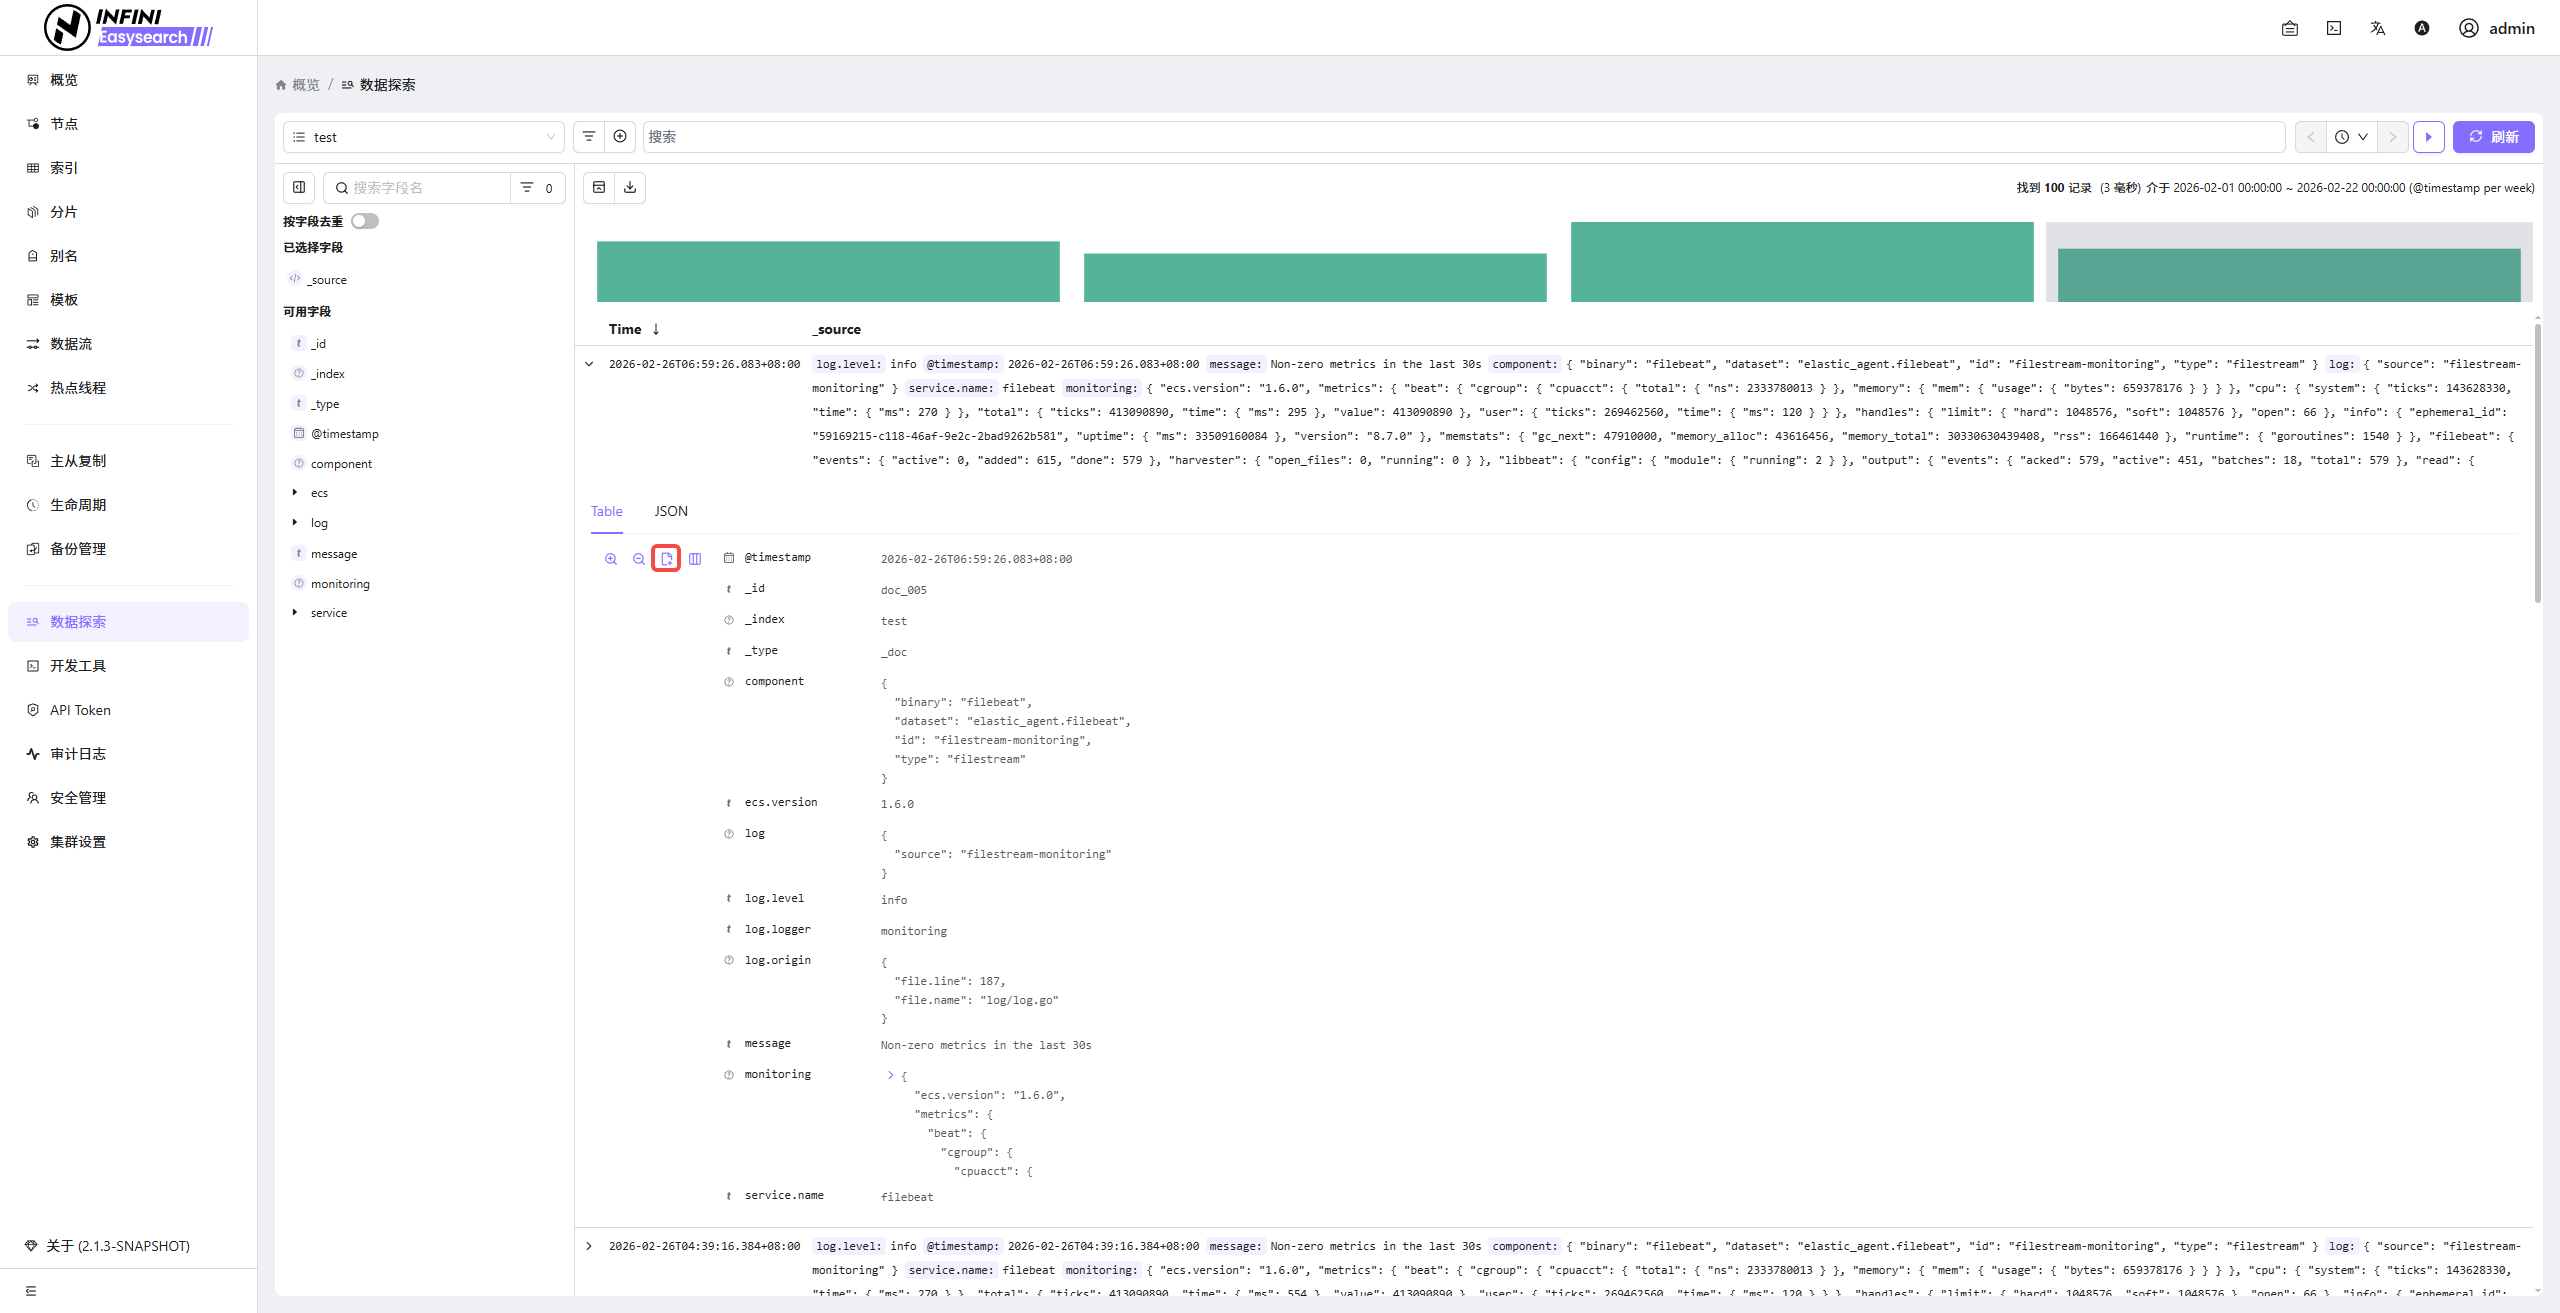The height and width of the screenshot is (1313, 2560).
Task: Click the toggle column in table icon
Action: point(695,559)
